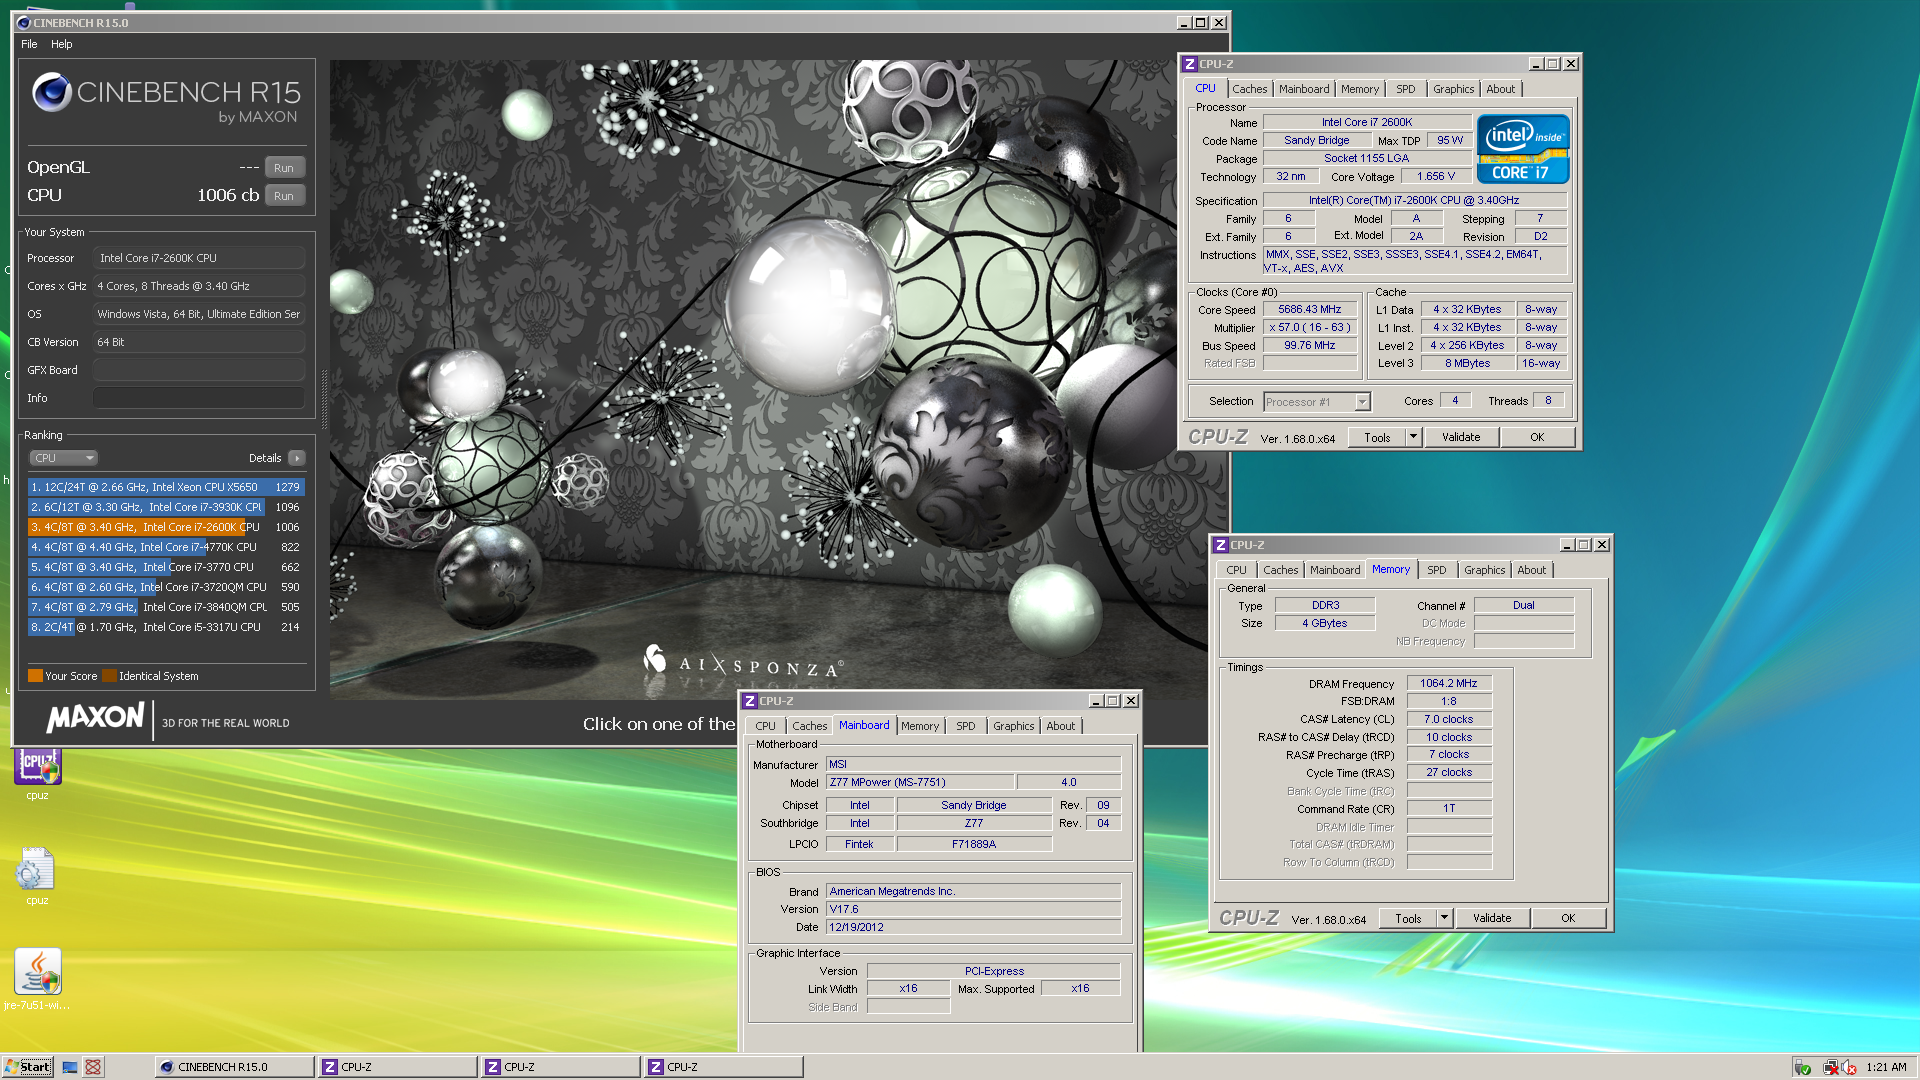Click Show Desktop quick launch icon
Image resolution: width=1920 pixels, height=1080 pixels.
[x=70, y=1067]
